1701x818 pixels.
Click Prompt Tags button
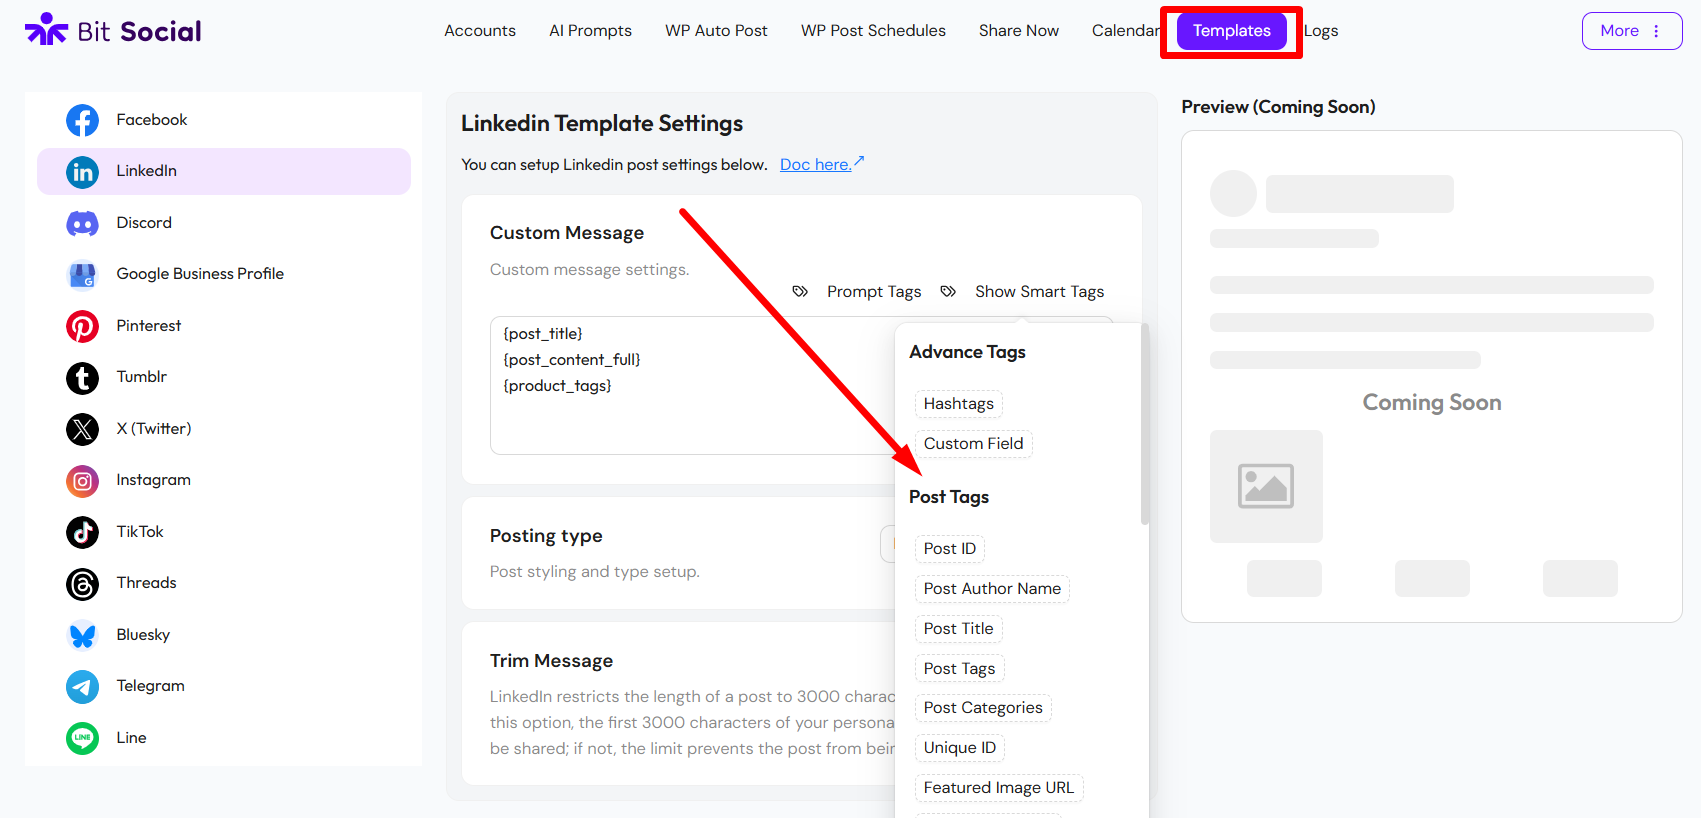[x=874, y=292]
